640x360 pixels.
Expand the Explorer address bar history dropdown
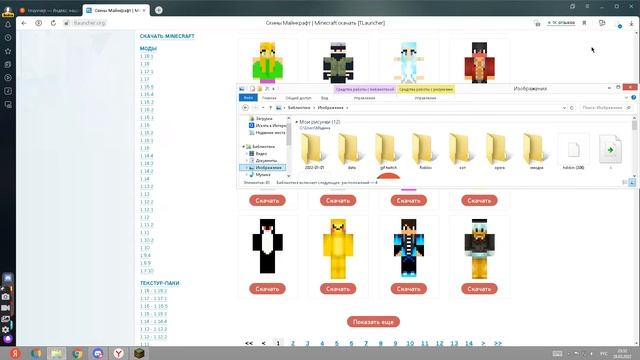coord(564,108)
